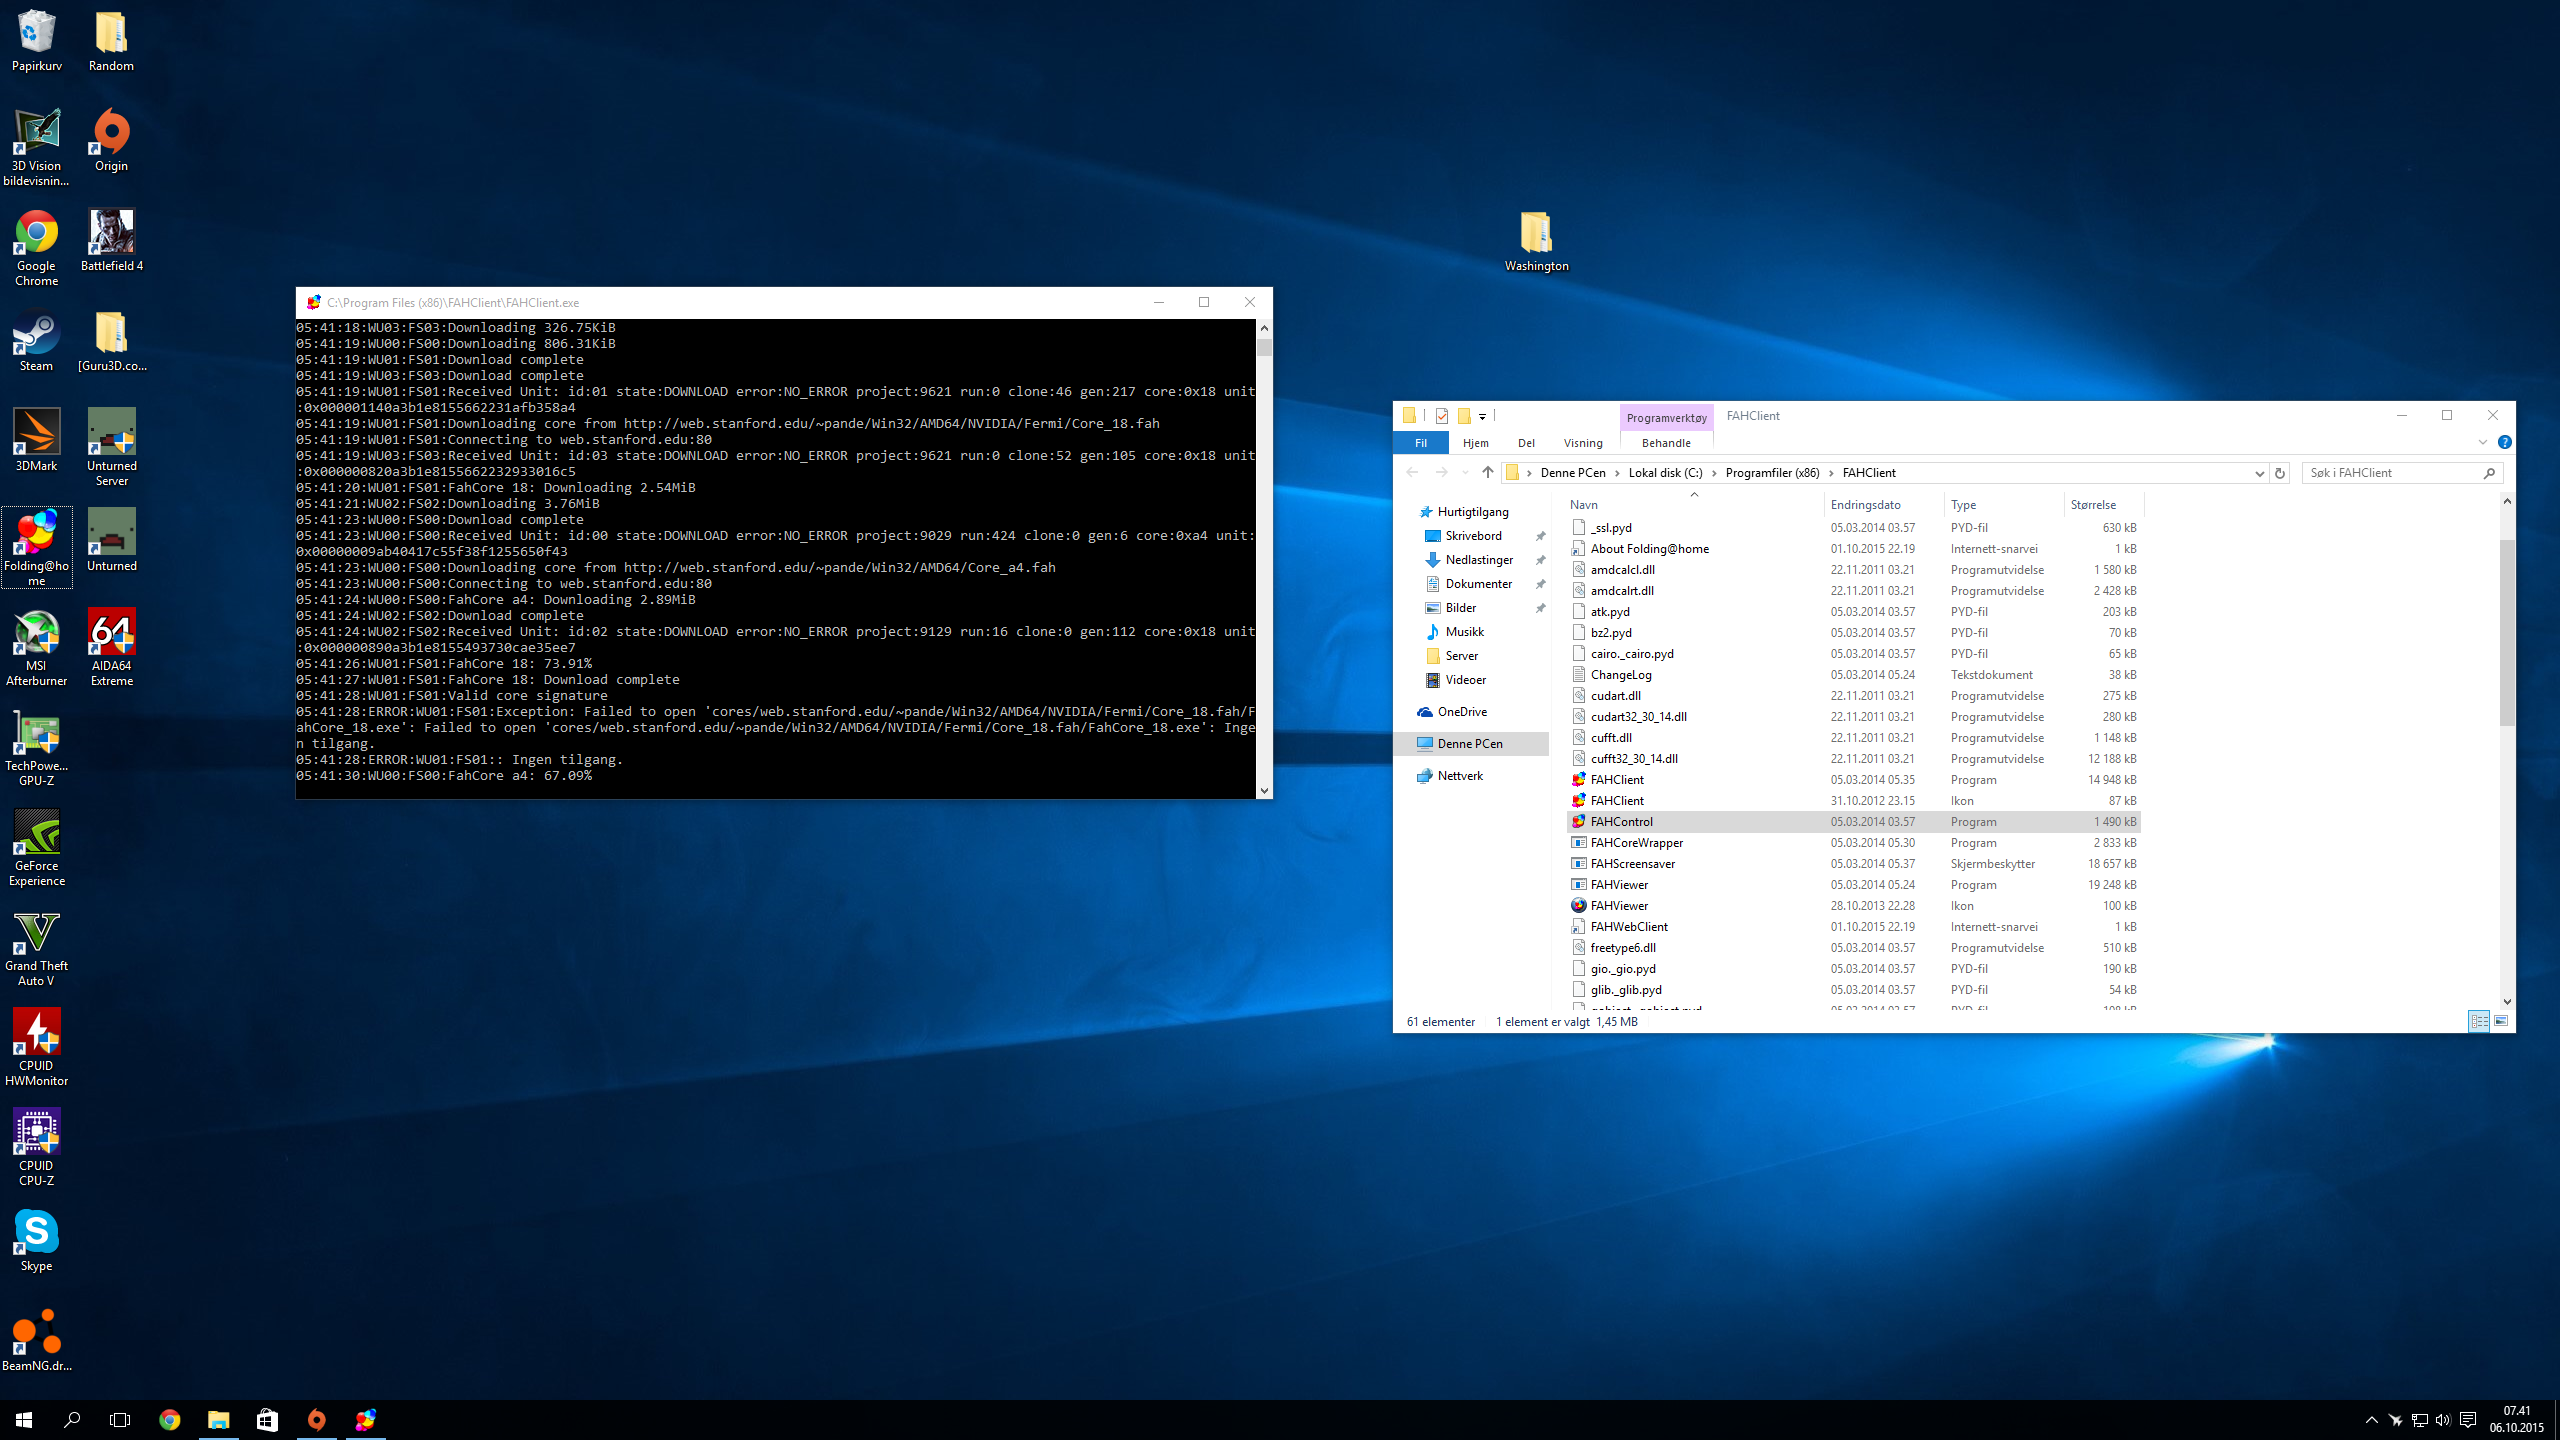Open the Papirkurv recycle bin icon
The image size is (2560, 1440).
[x=37, y=40]
